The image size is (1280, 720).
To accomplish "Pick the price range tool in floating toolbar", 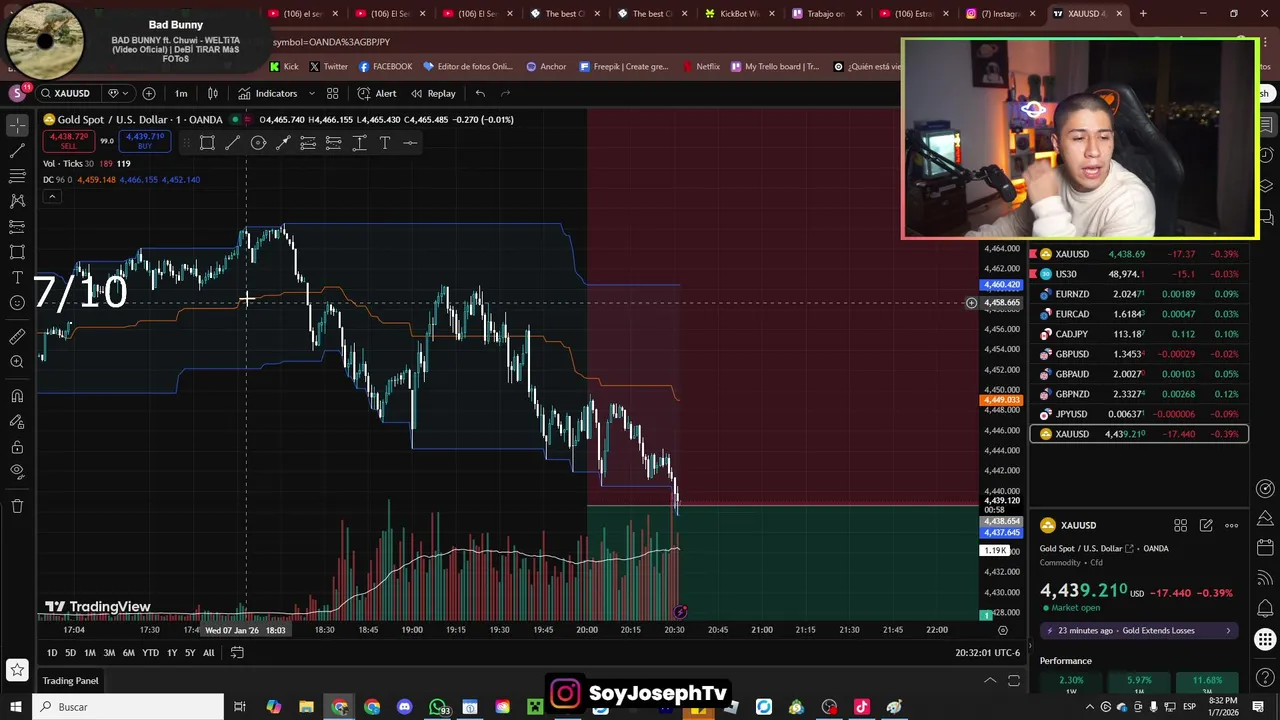I will [x=359, y=143].
